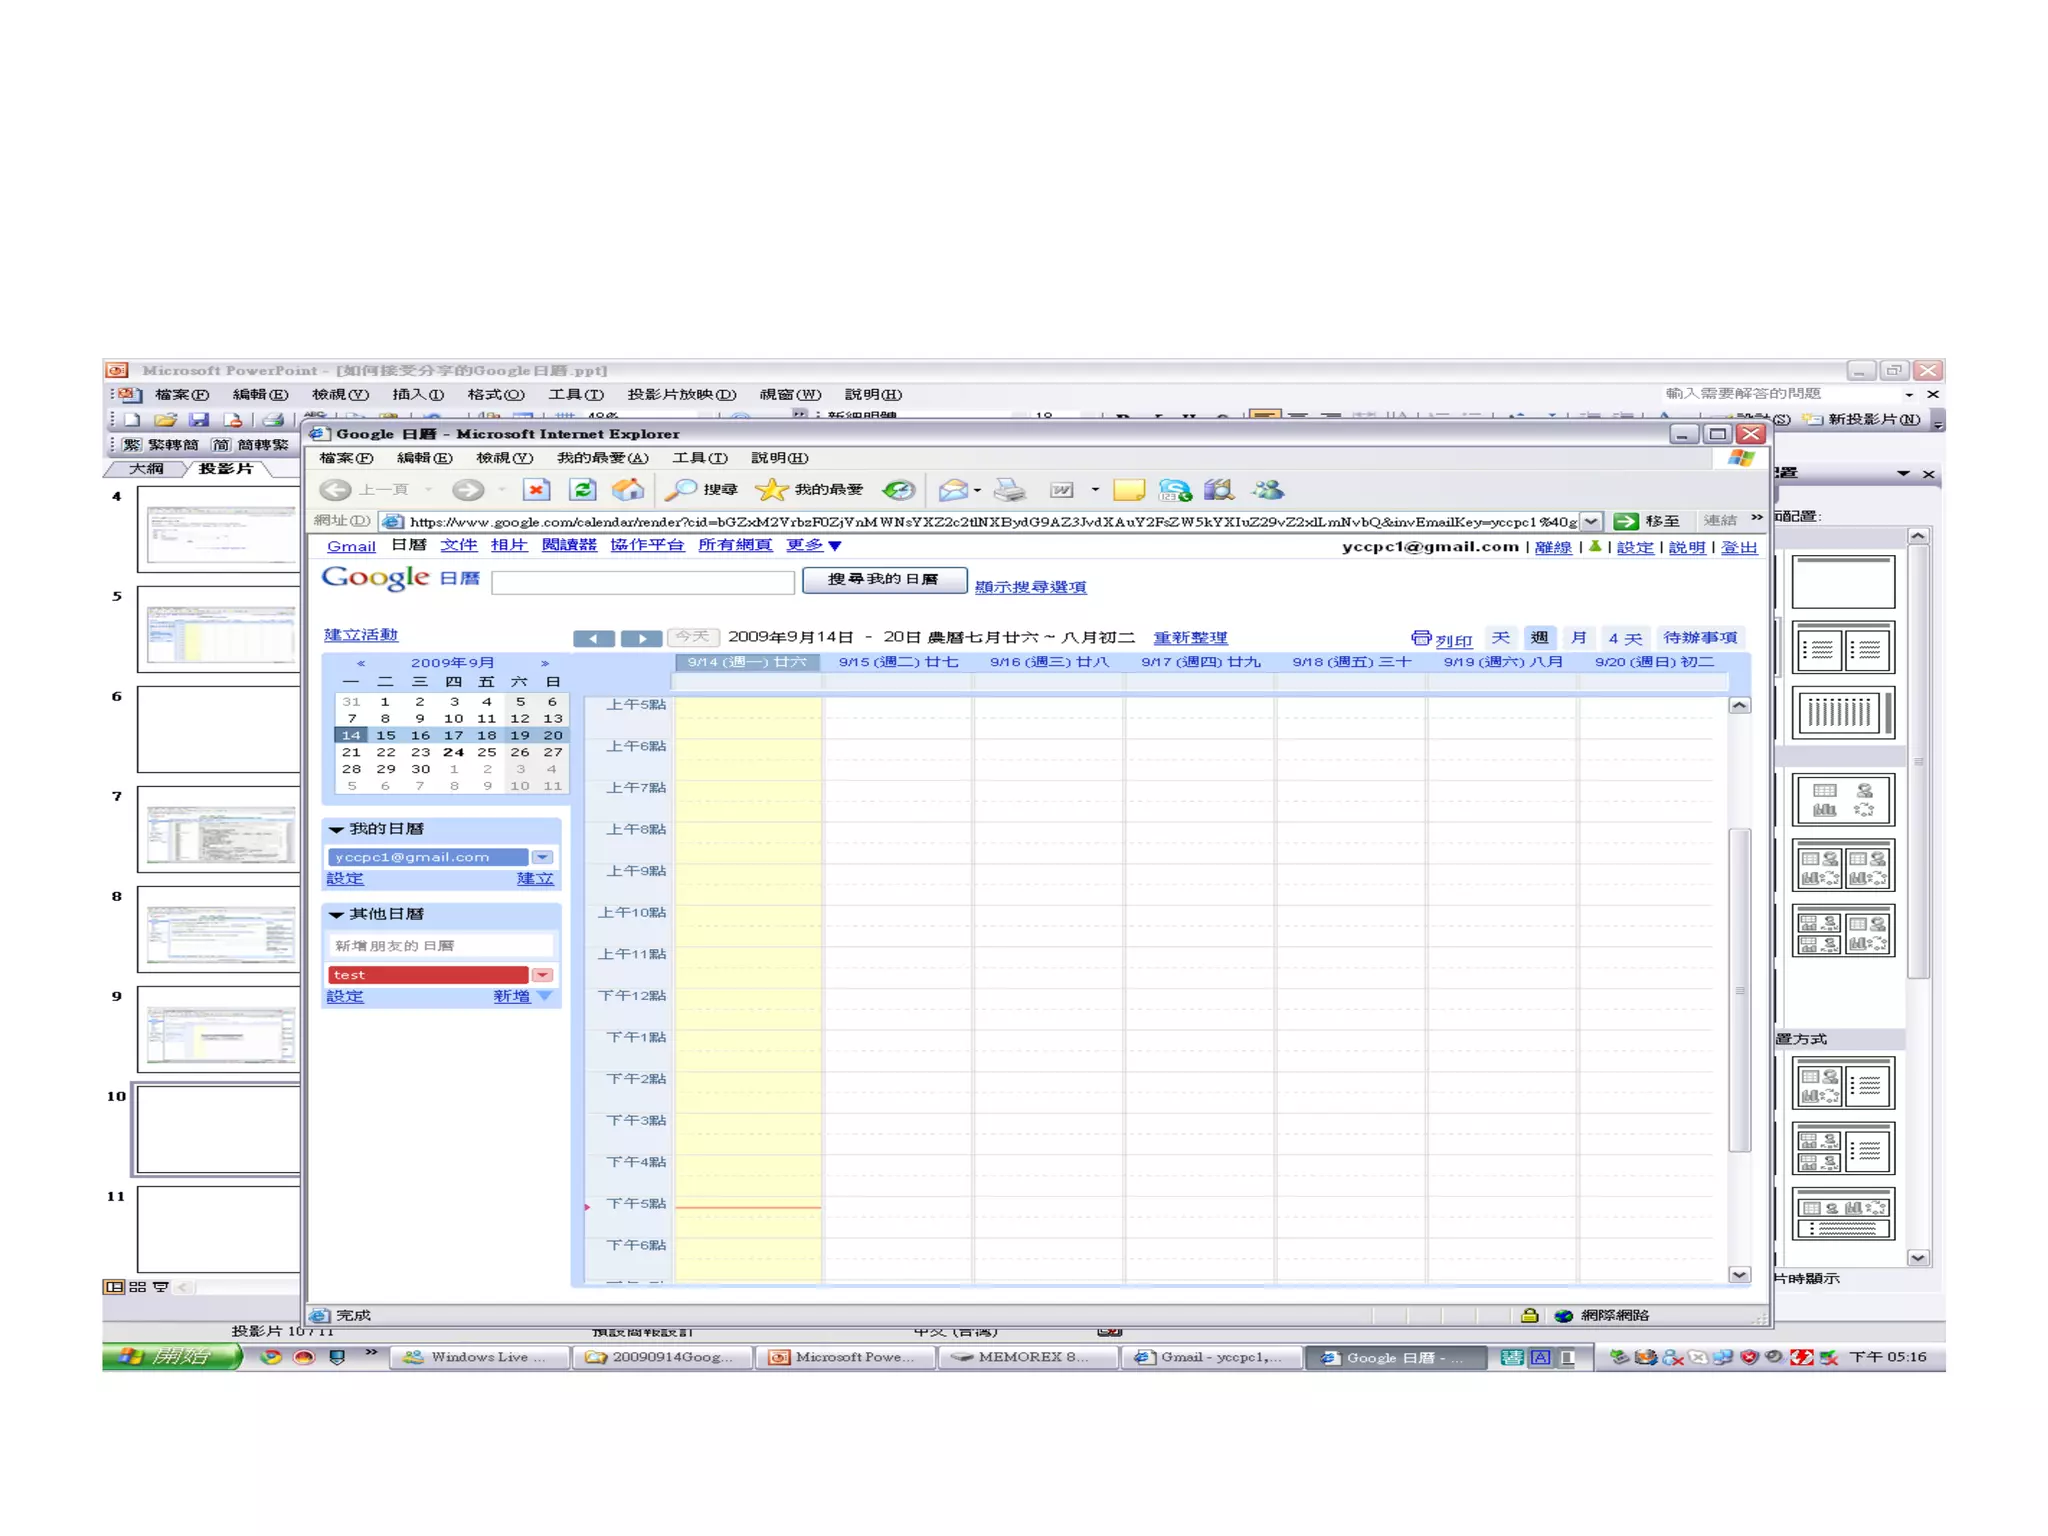The width and height of the screenshot is (2048, 1536).
Task: Click the 搜尋我的日曆 button
Action: point(883,579)
